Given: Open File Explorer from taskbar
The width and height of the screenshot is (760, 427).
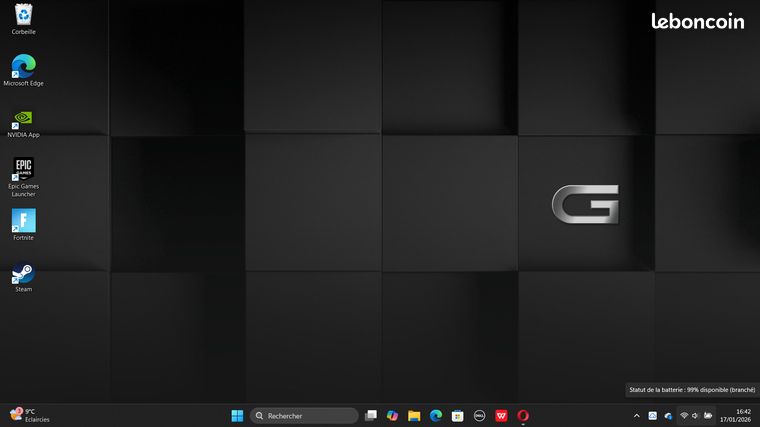Looking at the screenshot, I should [x=414, y=415].
